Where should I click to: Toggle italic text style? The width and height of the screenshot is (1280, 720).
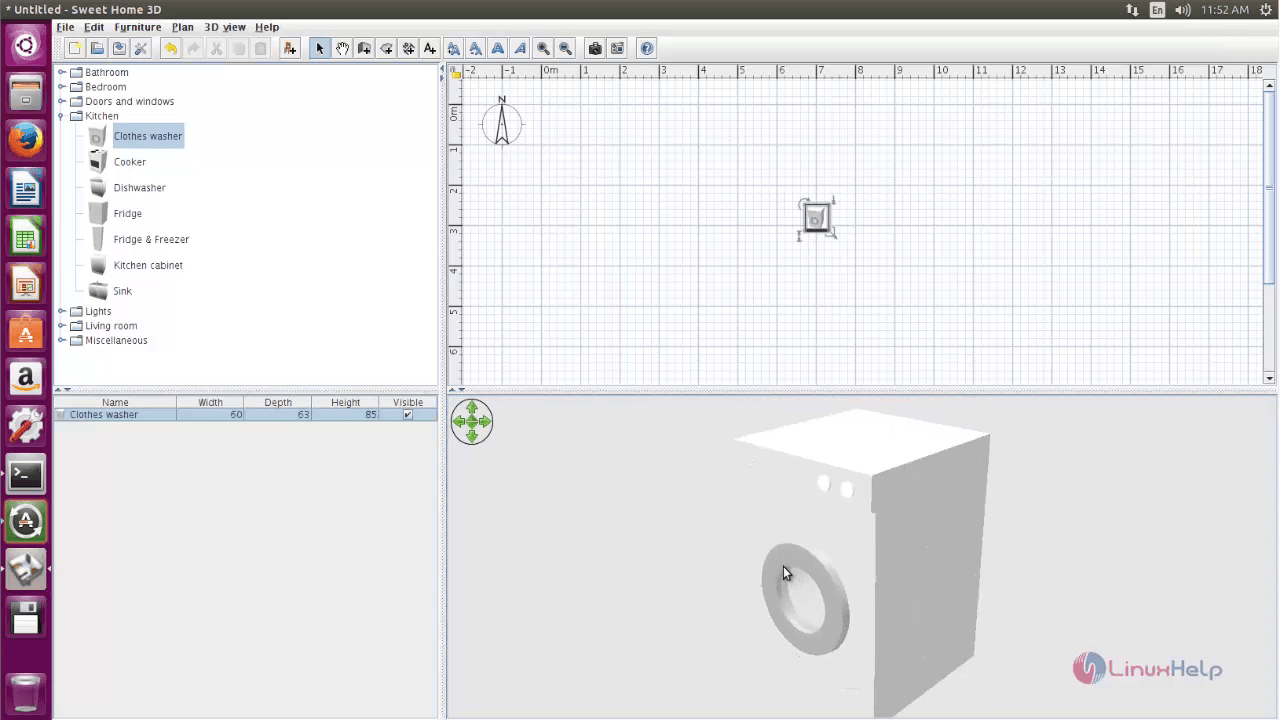point(520,48)
